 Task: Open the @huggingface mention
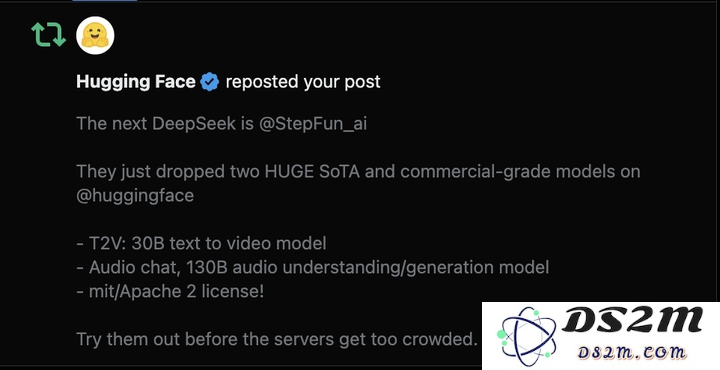pyautogui.click(x=135, y=196)
